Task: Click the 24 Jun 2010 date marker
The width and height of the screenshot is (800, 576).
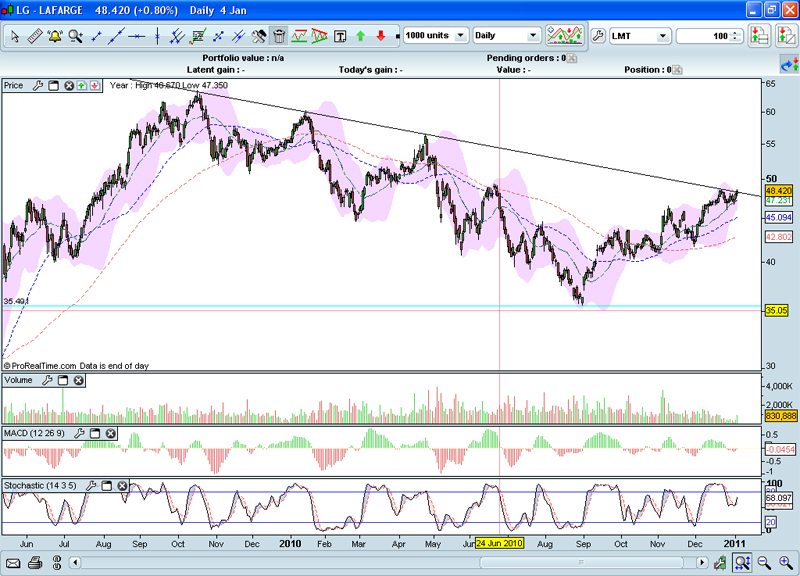Action: tap(499, 543)
